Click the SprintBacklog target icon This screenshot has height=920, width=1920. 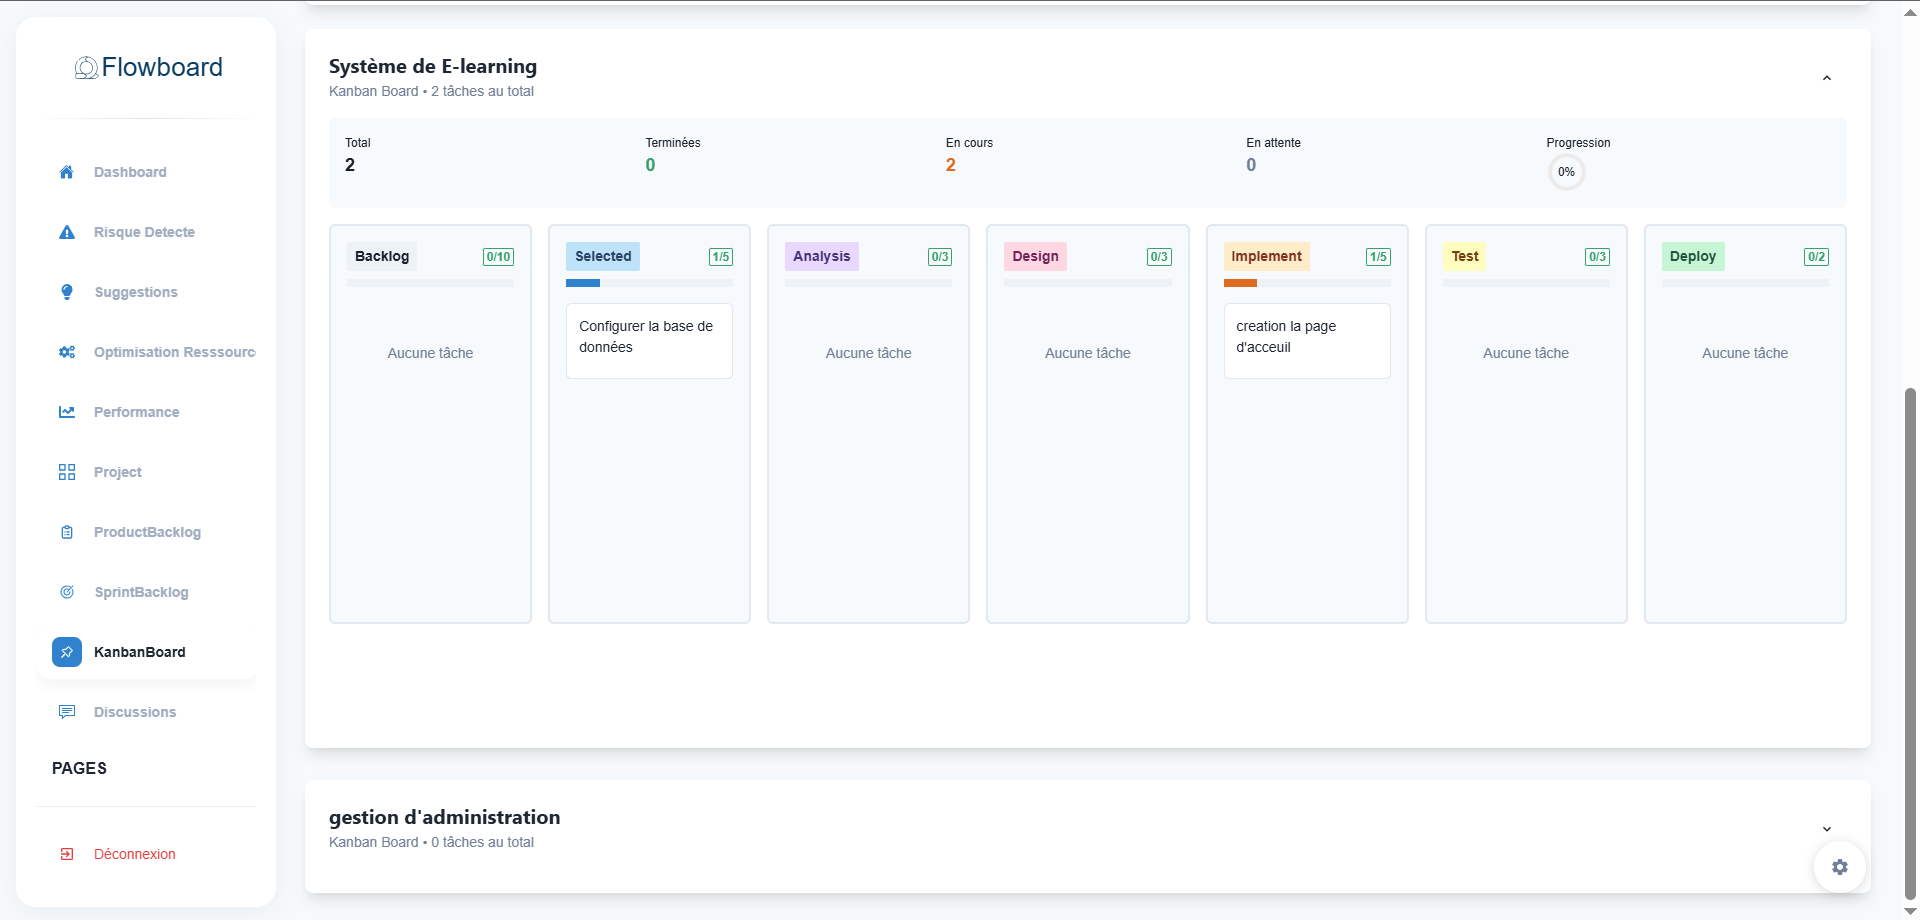(67, 592)
